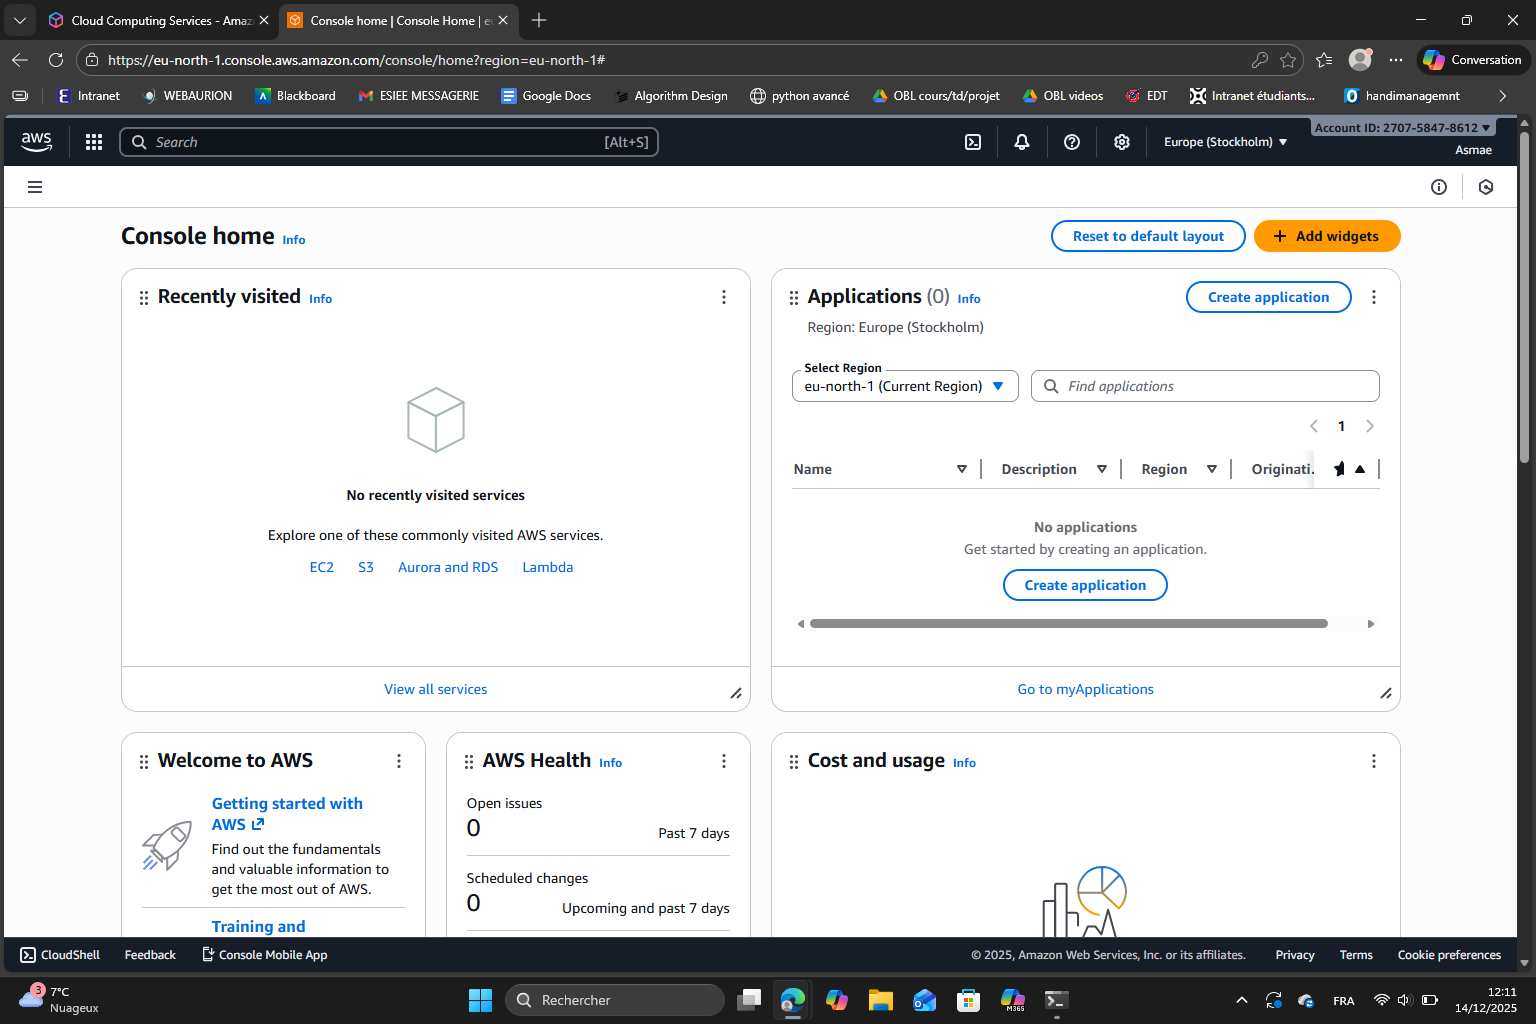This screenshot has height=1024, width=1536.
Task: Click the Find applications search field
Action: pos(1204,386)
